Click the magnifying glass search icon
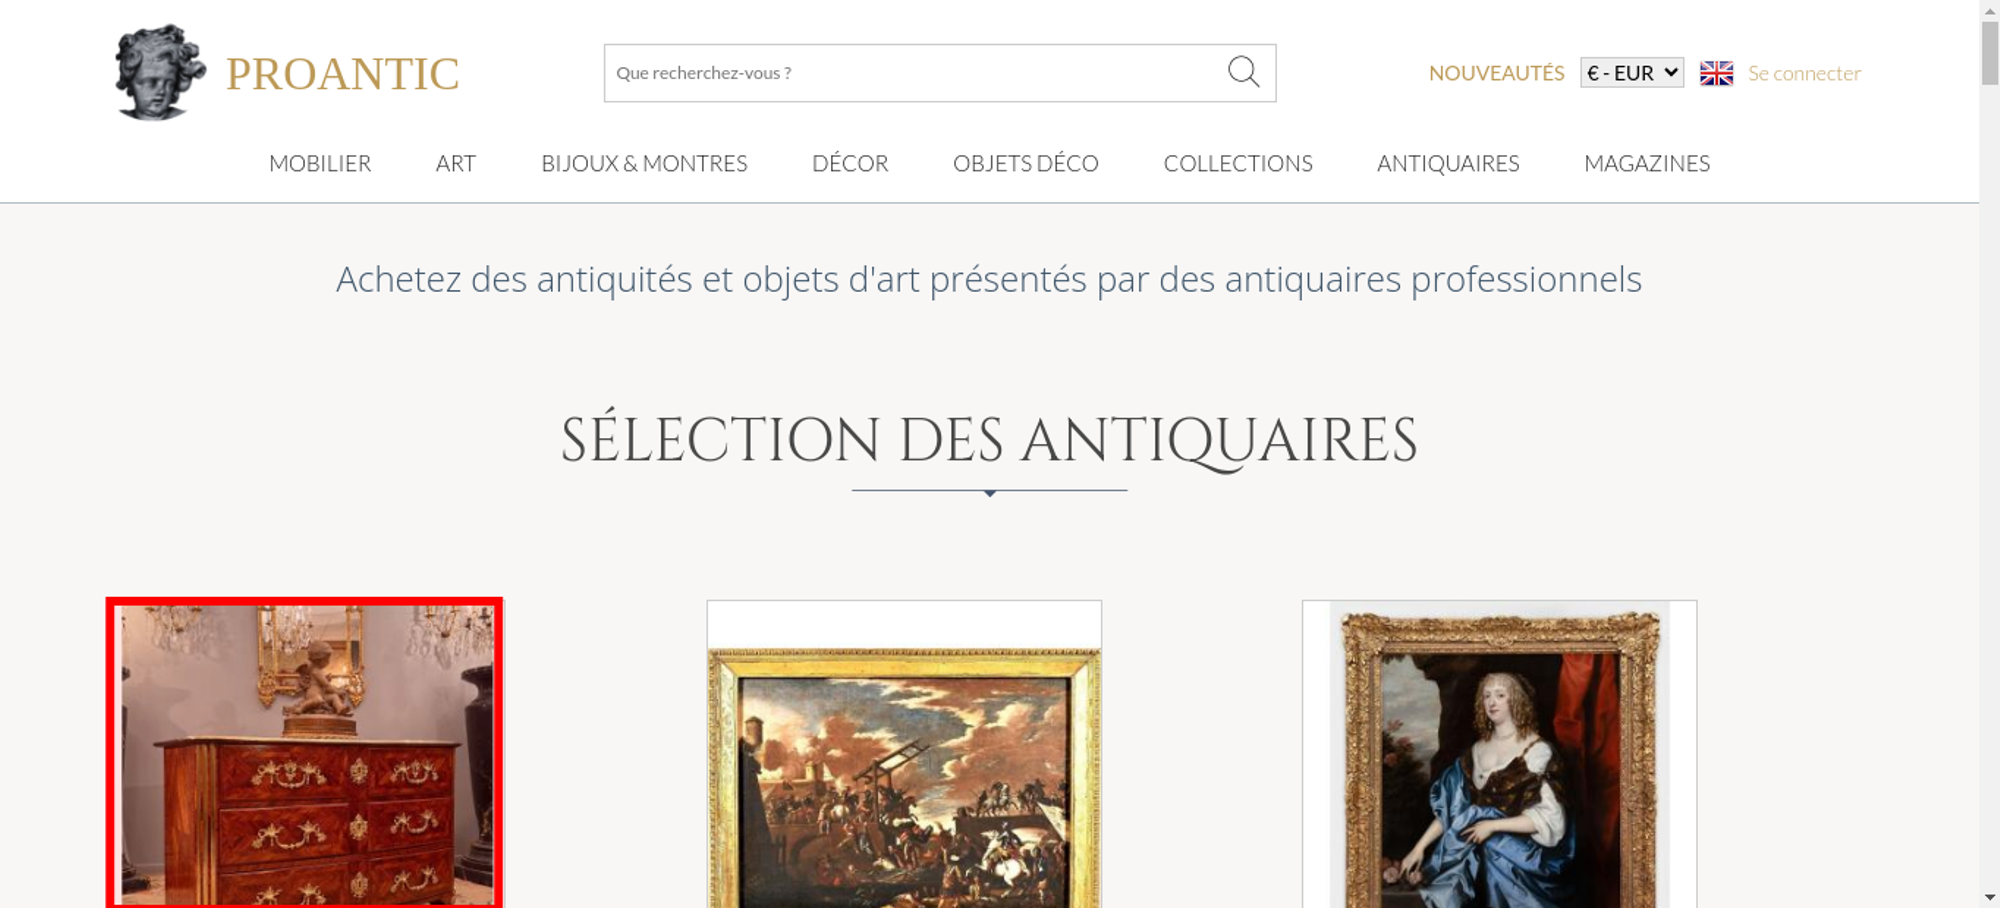Screen dimensions: 2000x908 1243,72
